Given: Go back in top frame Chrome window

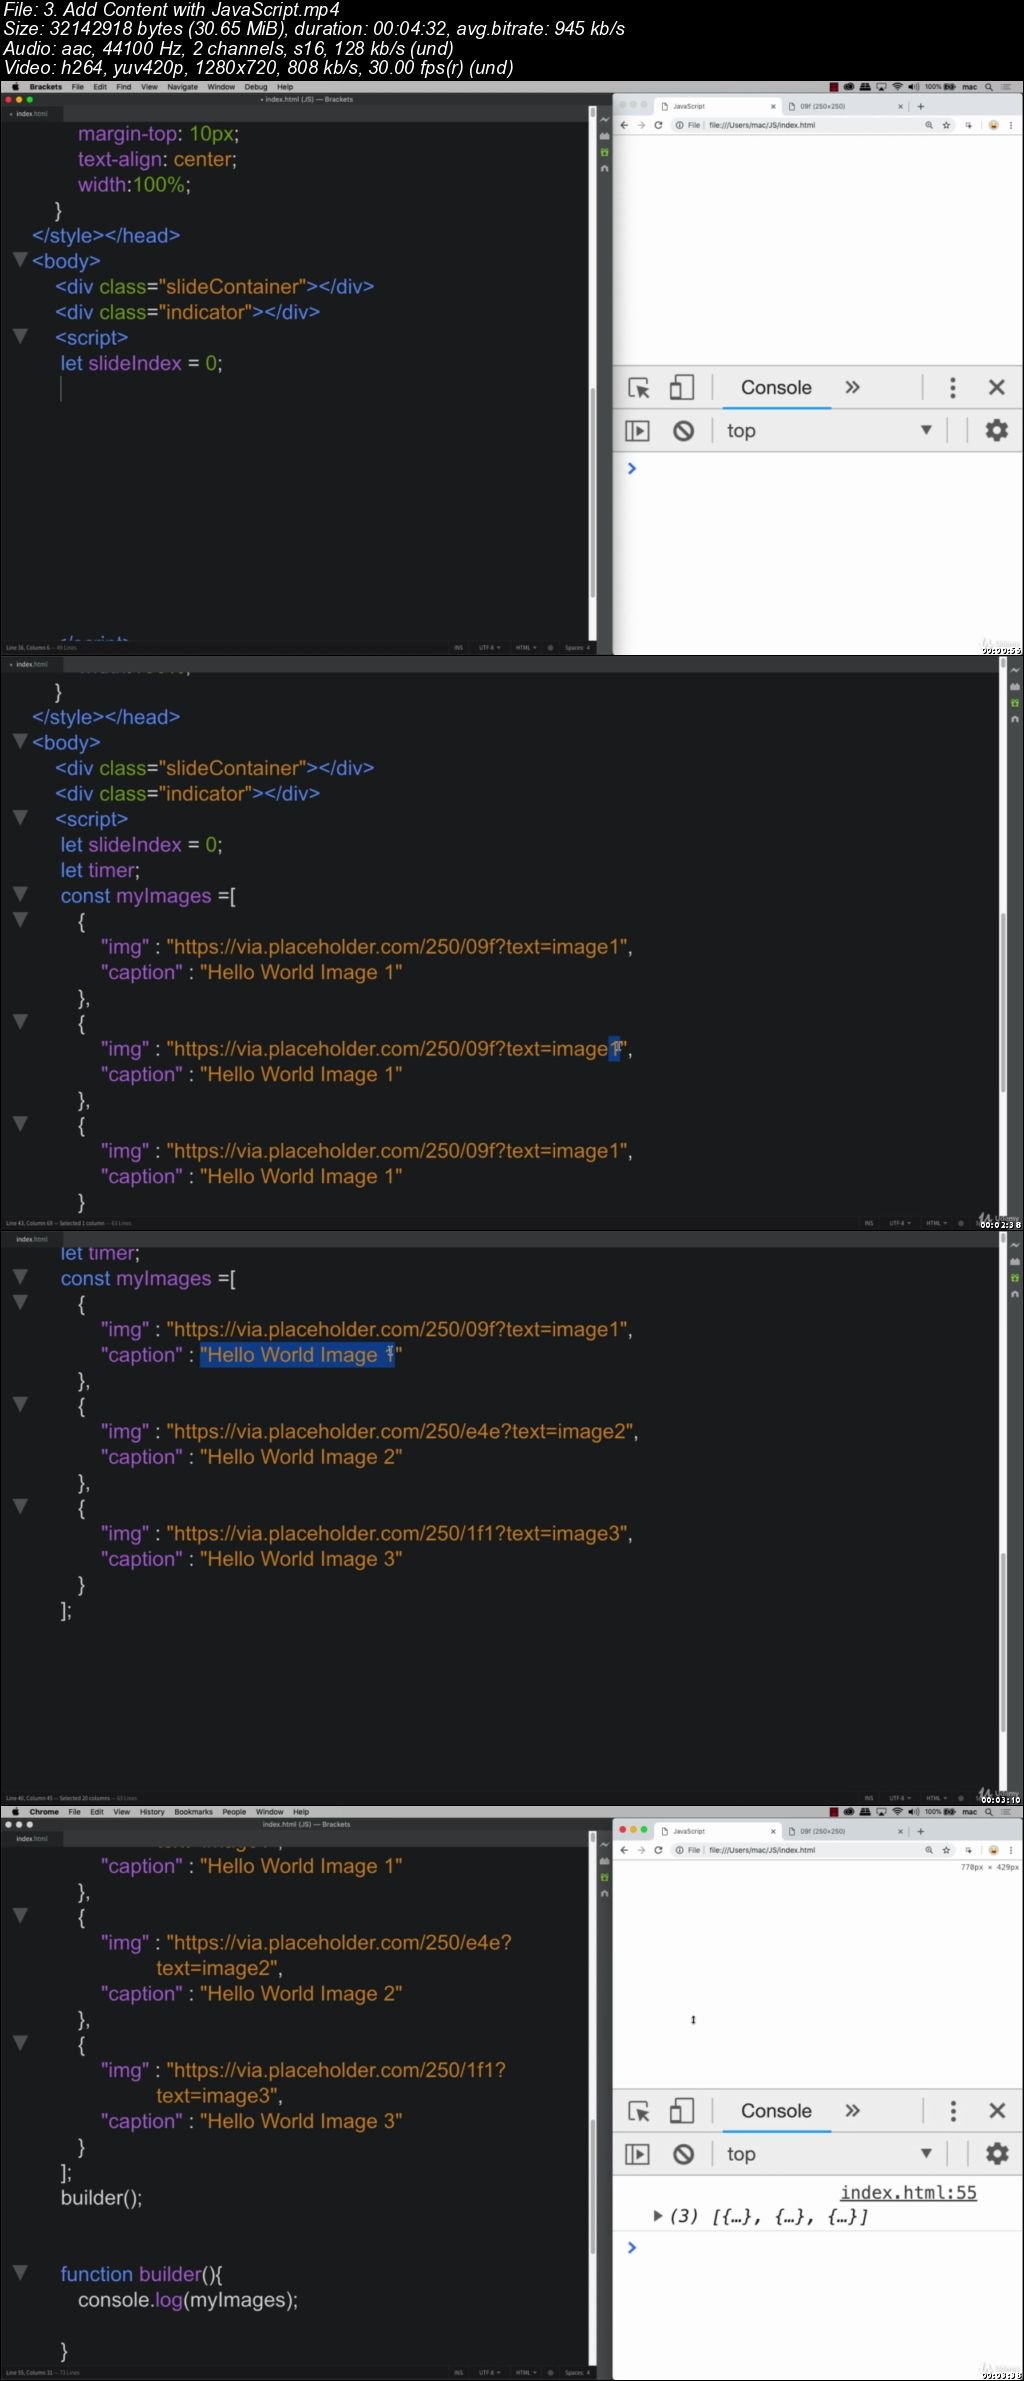Looking at the screenshot, I should coord(625,125).
